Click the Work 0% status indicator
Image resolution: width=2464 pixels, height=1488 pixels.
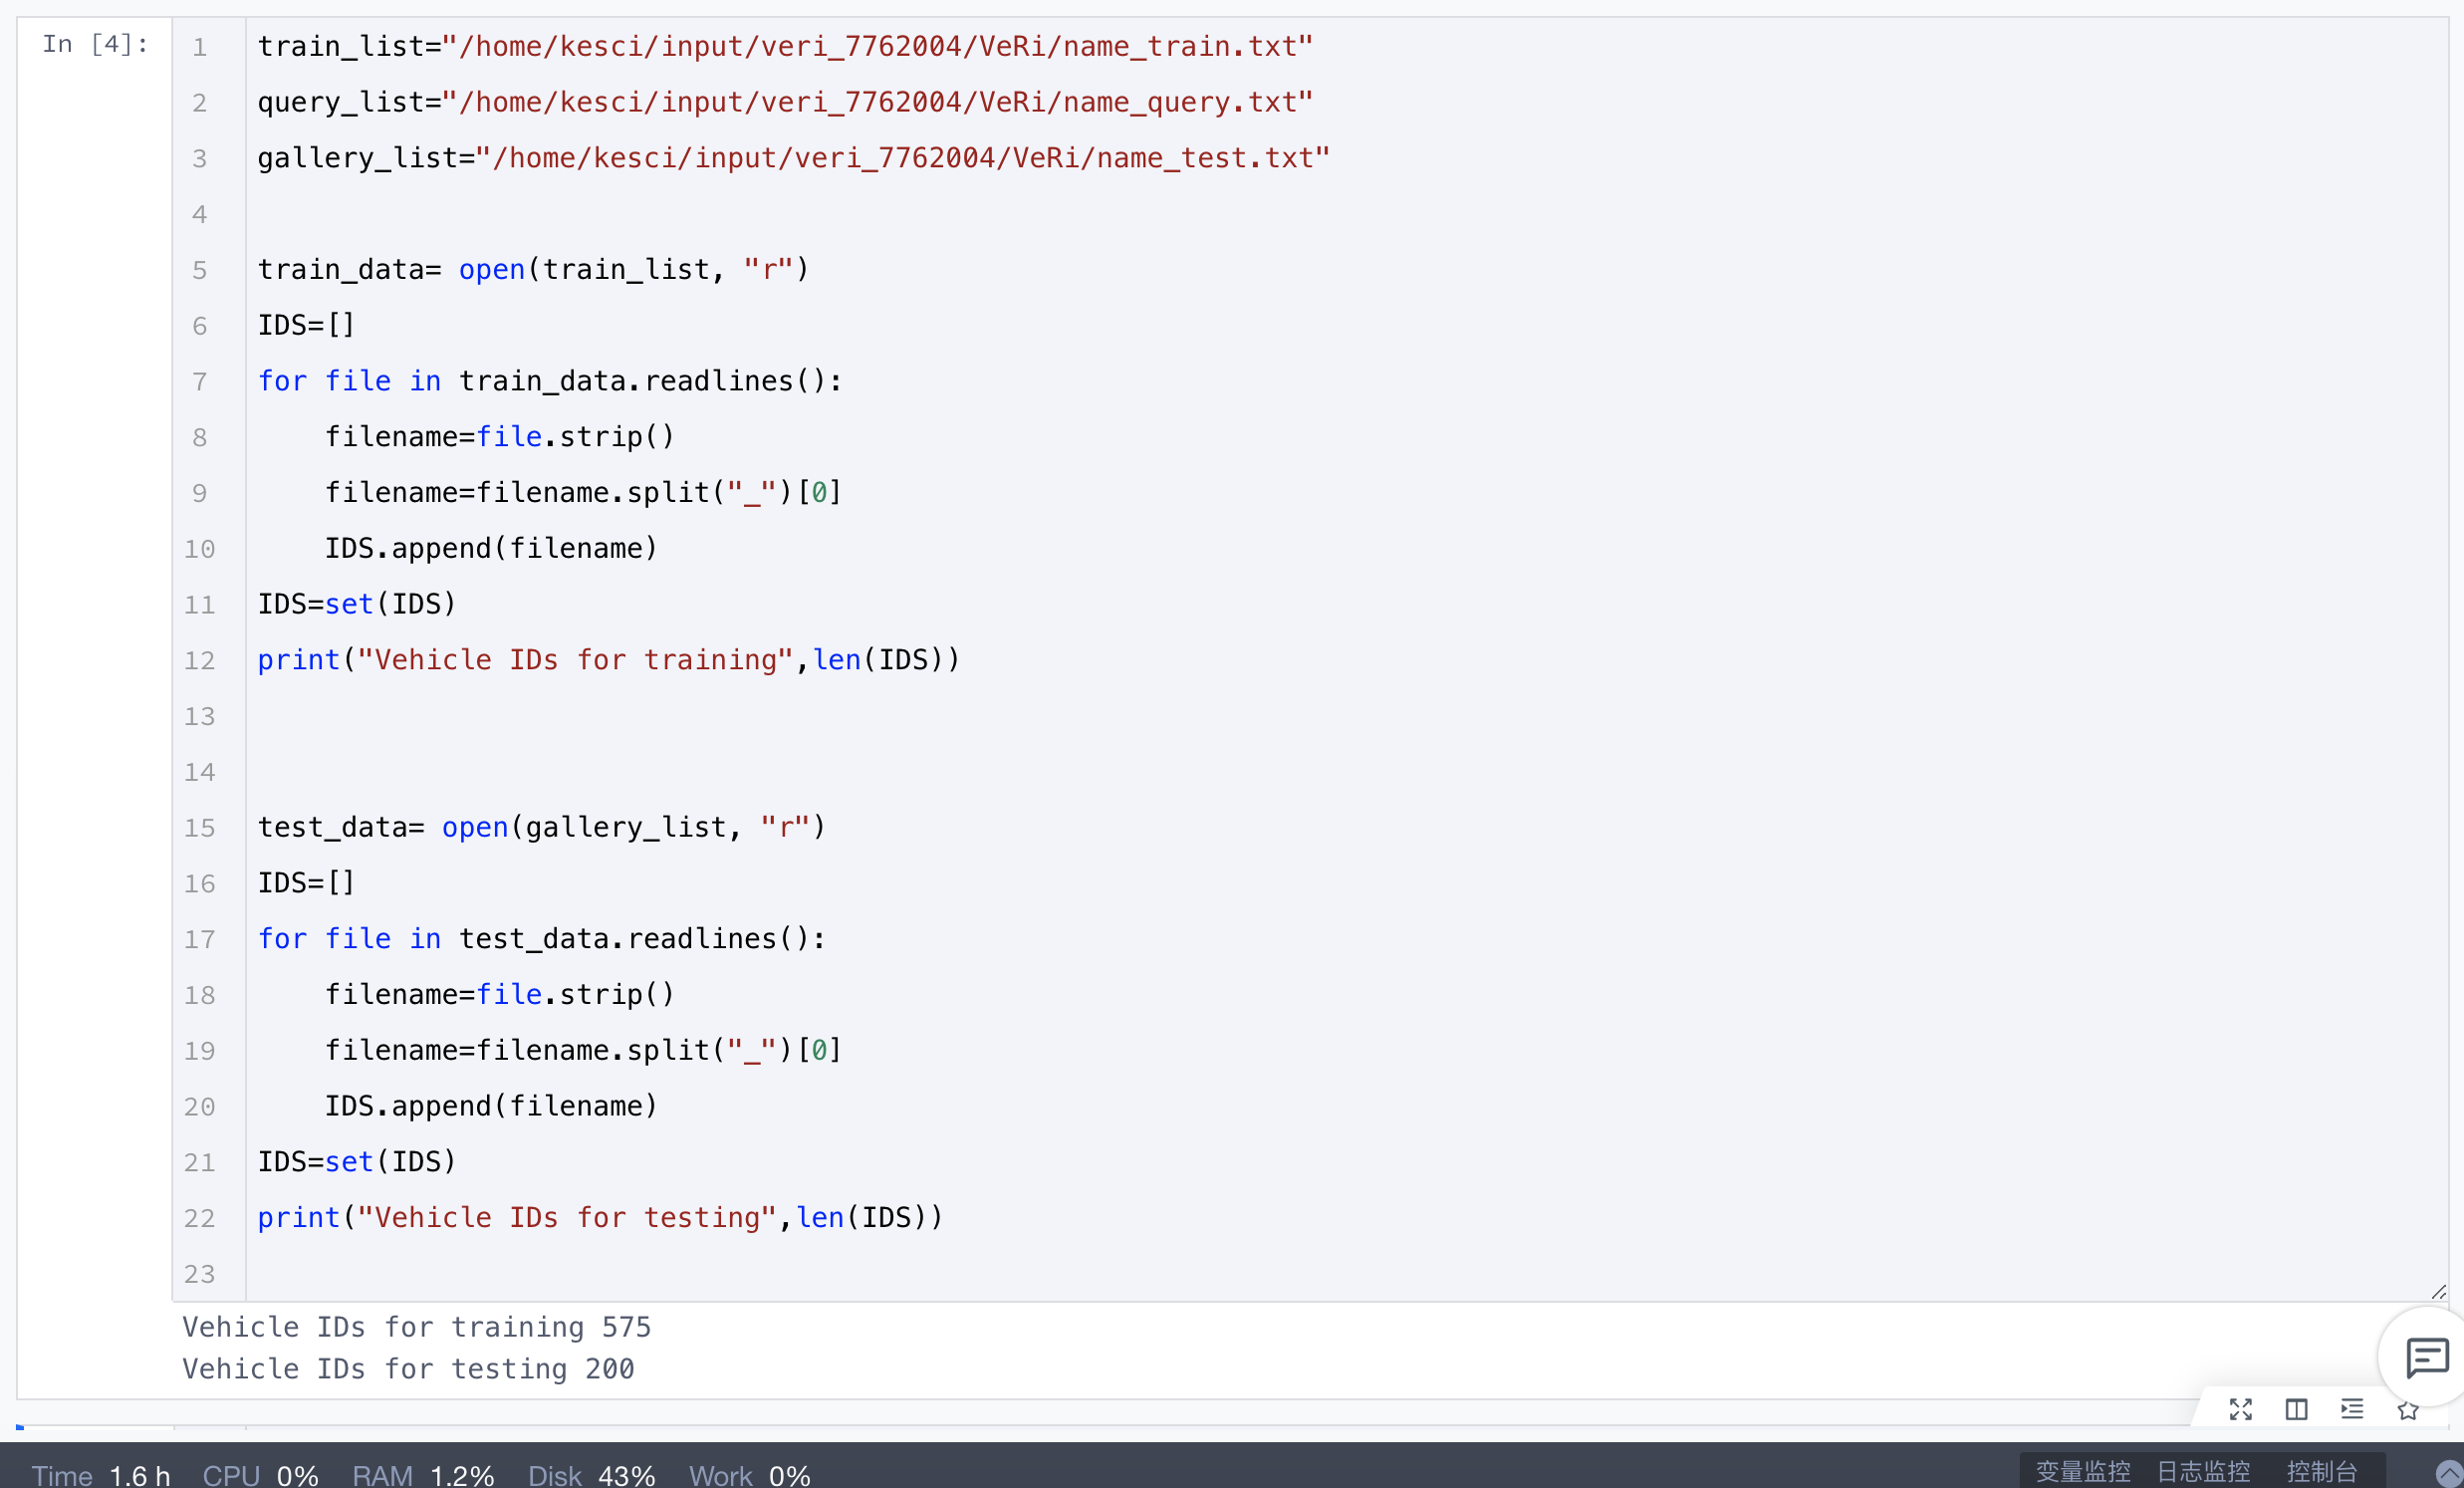749,1475
